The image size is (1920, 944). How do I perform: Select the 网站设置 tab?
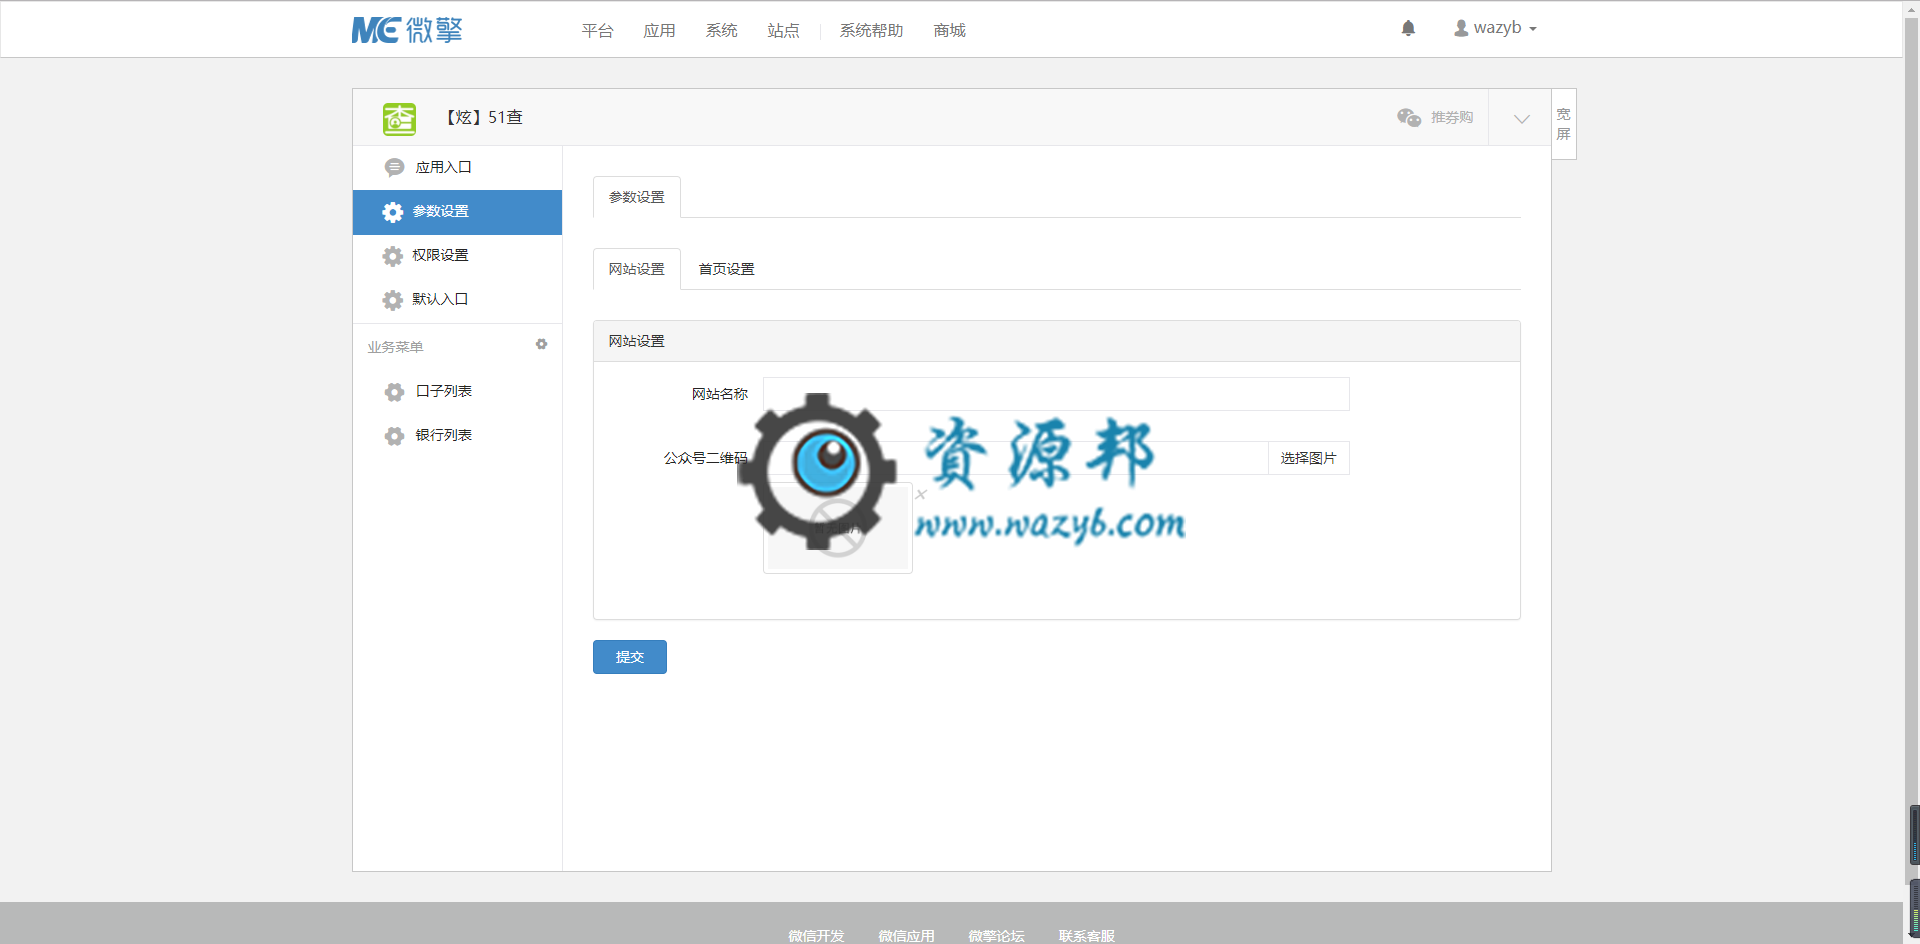[637, 269]
